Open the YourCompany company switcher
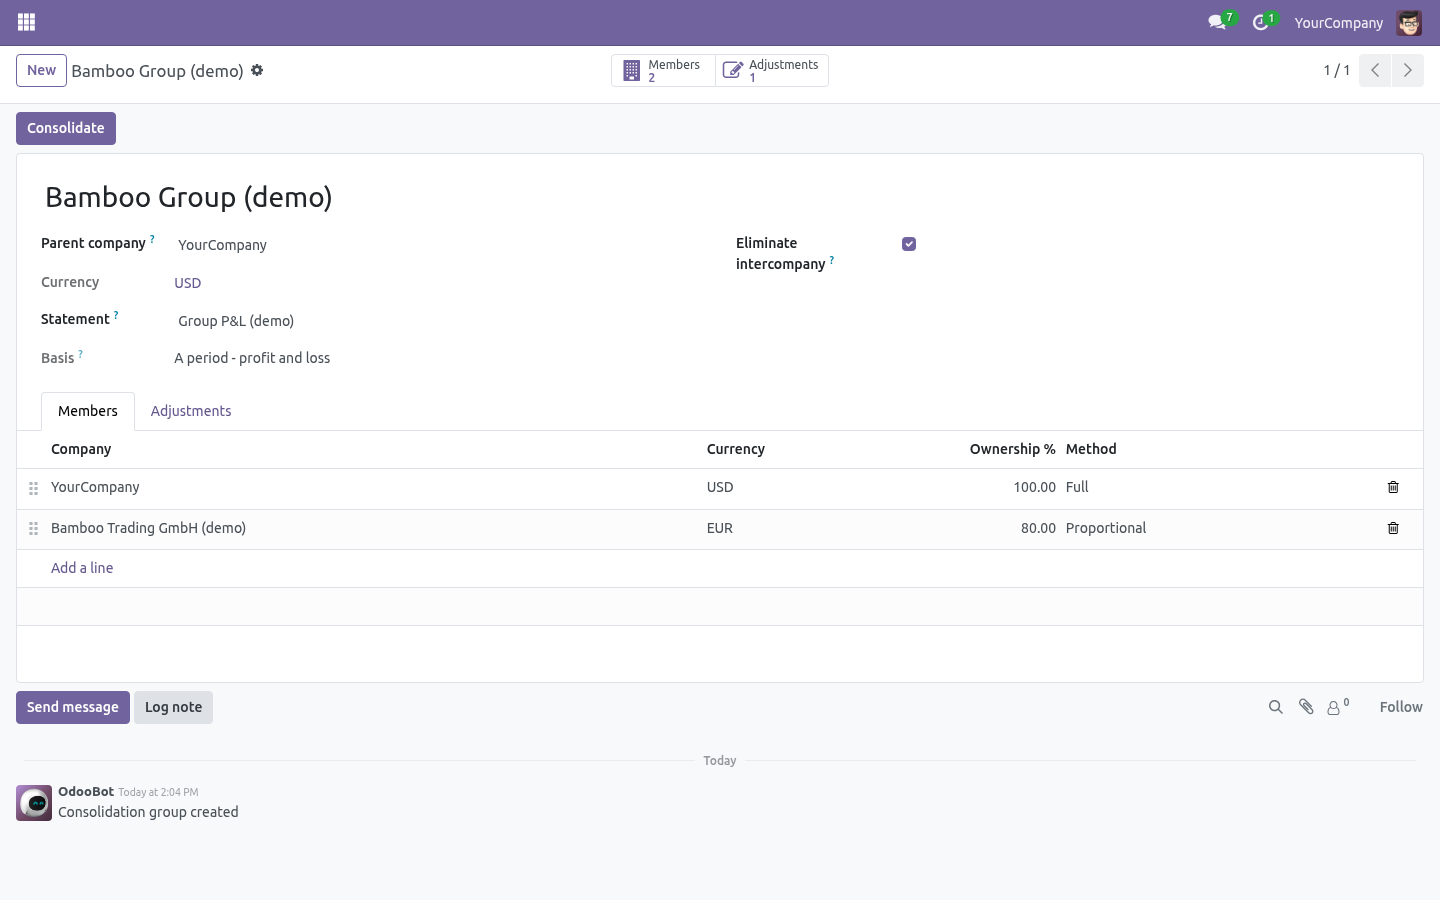 [x=1338, y=23]
